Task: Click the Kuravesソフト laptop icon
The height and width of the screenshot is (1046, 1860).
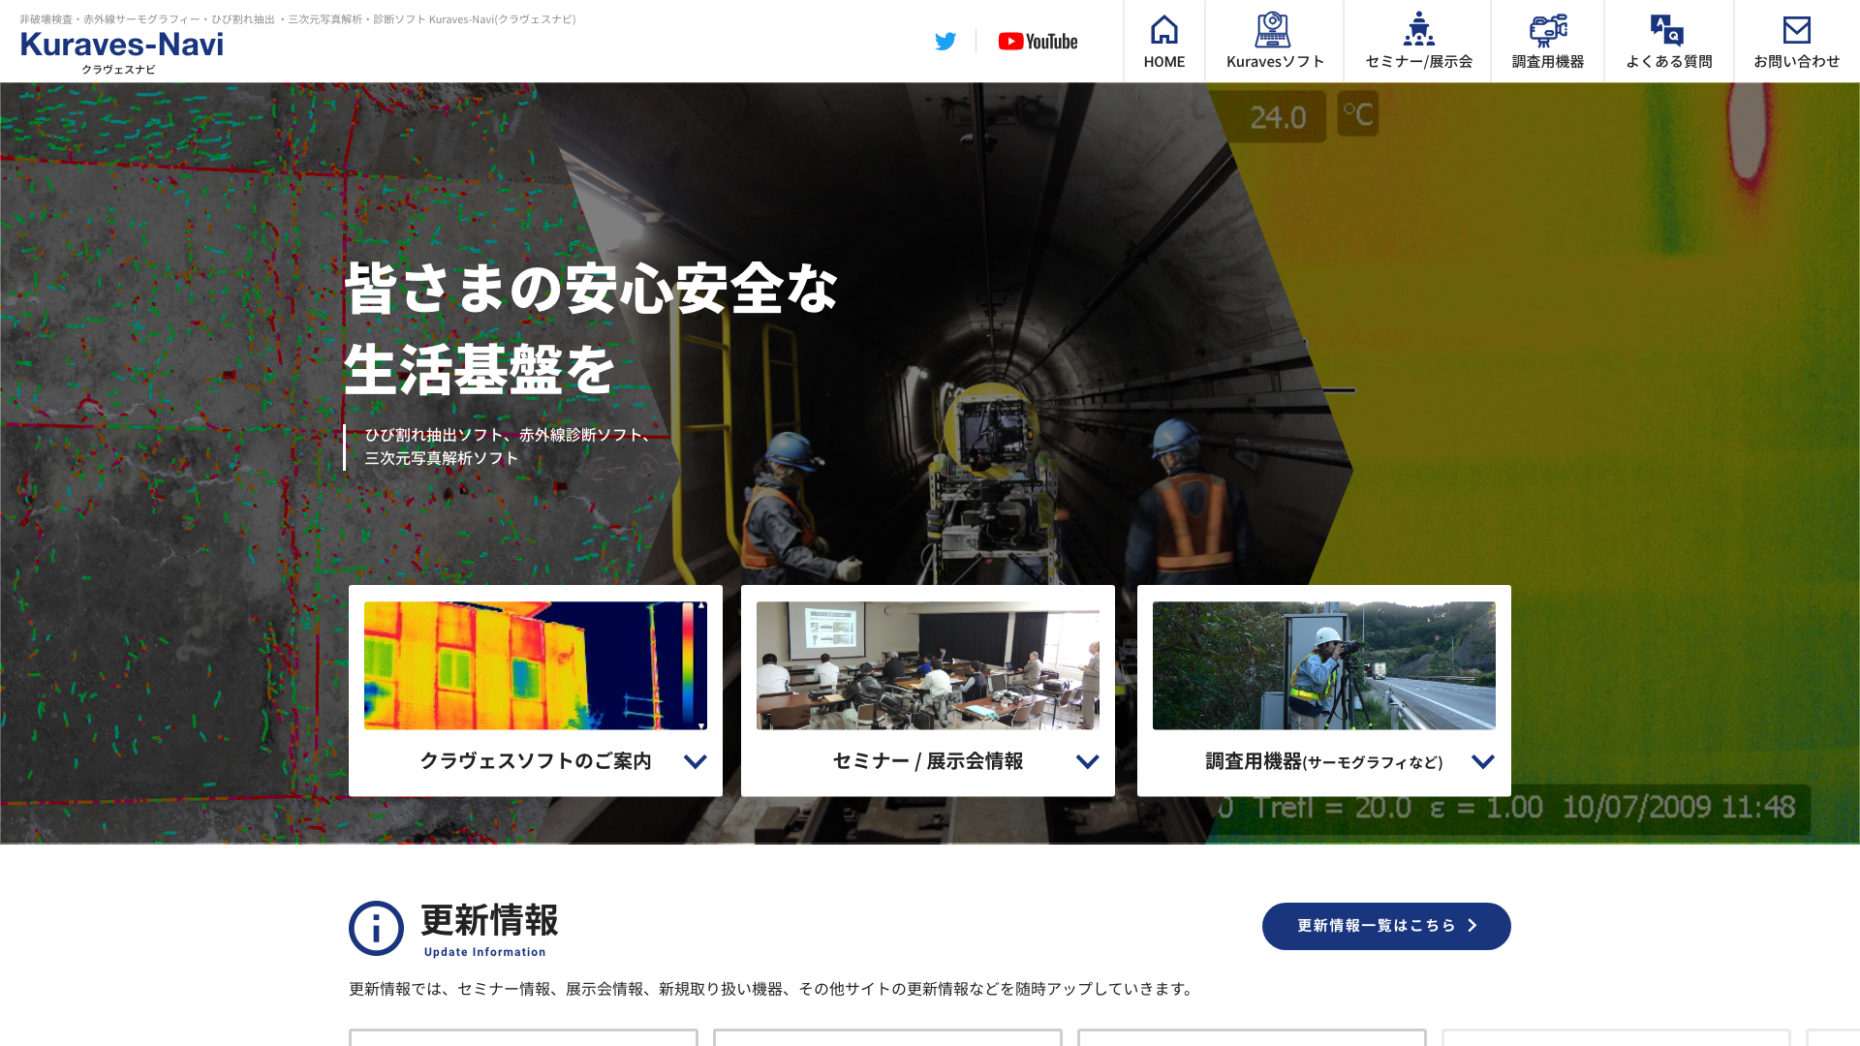Action: pyautogui.click(x=1272, y=29)
